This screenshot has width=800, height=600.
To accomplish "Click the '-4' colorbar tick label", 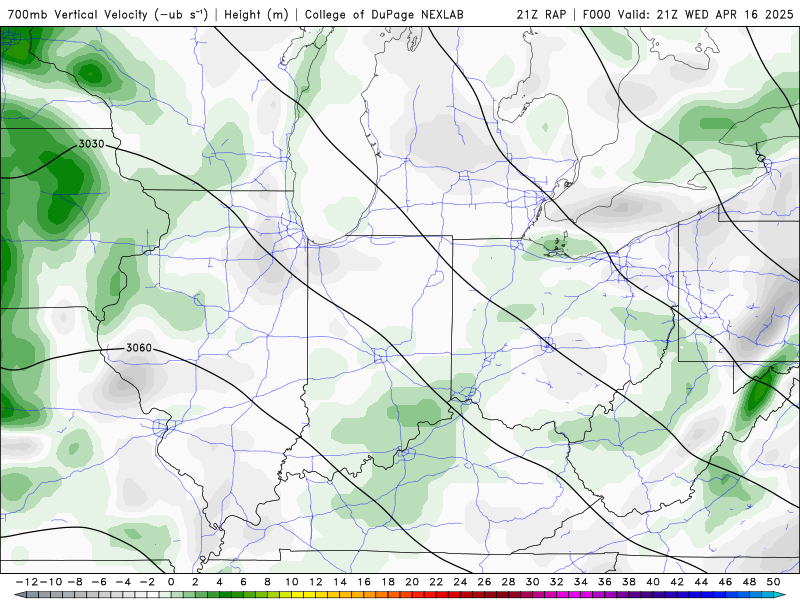I will [123, 582].
